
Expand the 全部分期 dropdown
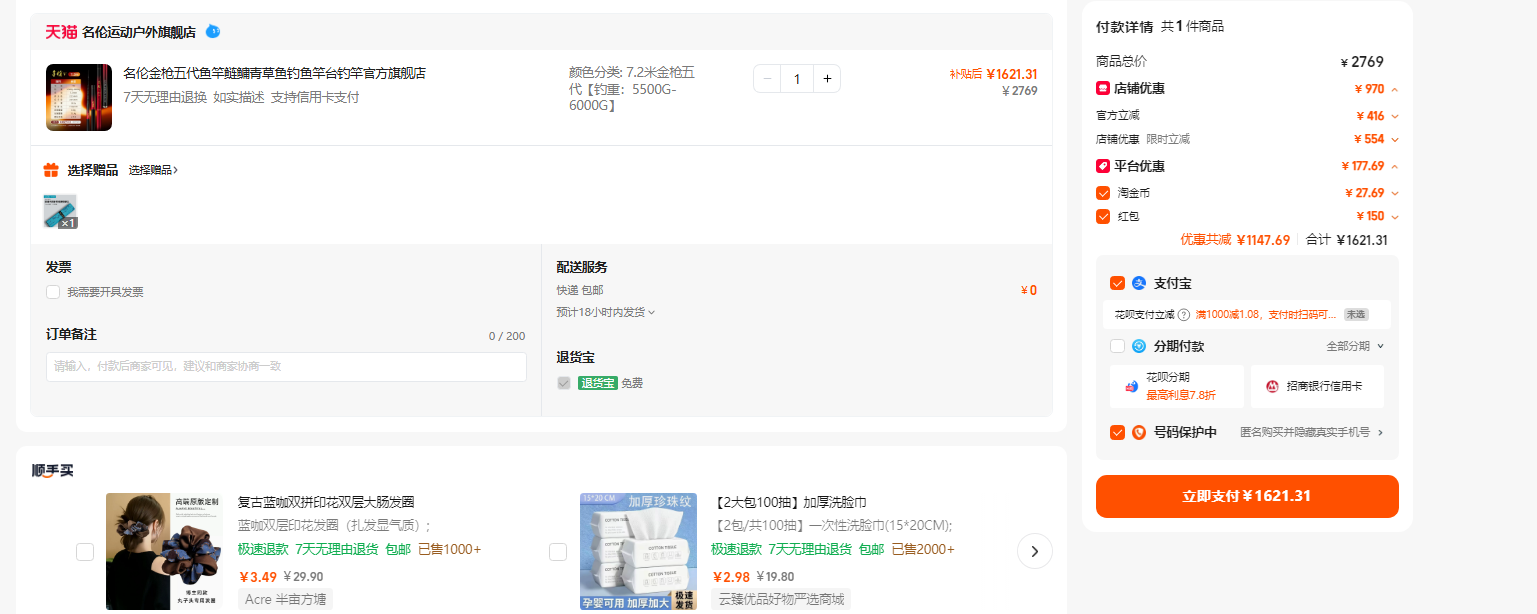point(1355,346)
